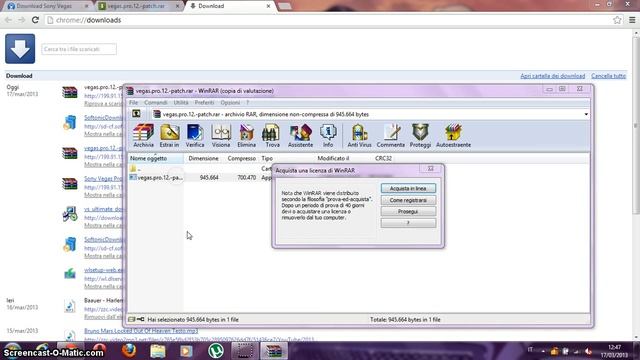Open uTorrent from the taskbar
Screen dimensions: 640x360
point(216,351)
